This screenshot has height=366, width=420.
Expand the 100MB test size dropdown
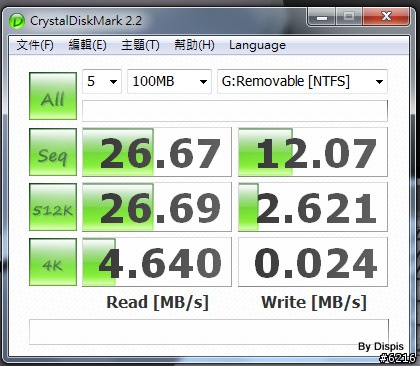pyautogui.click(x=169, y=81)
